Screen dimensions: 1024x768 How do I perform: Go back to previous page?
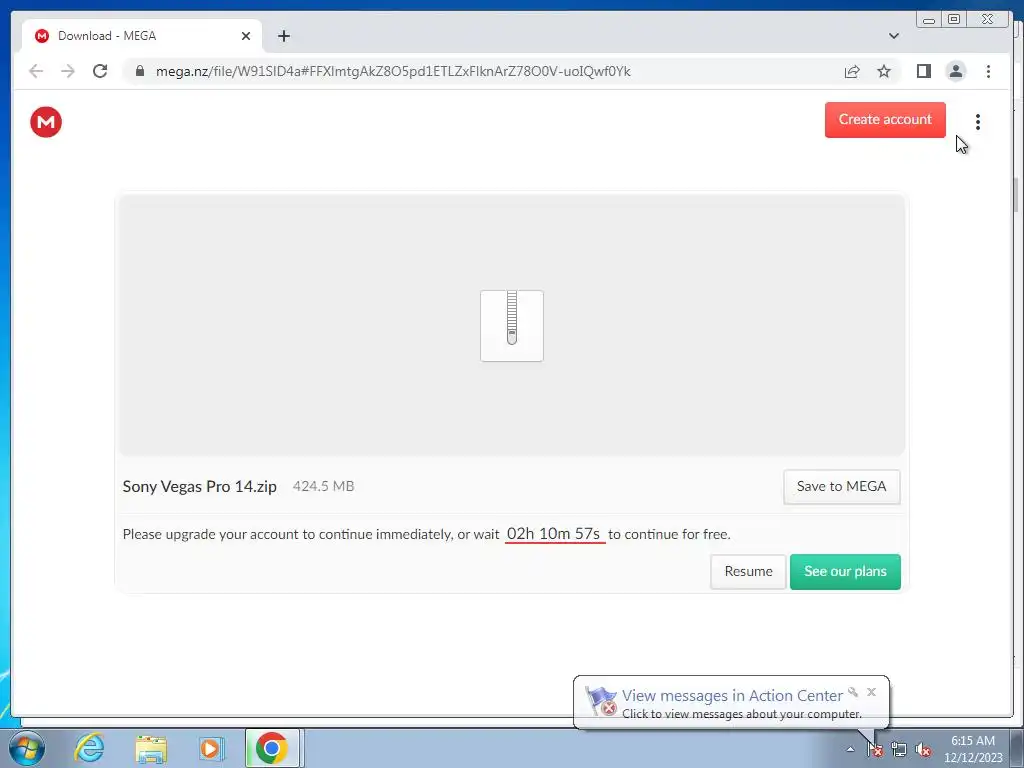click(36, 71)
